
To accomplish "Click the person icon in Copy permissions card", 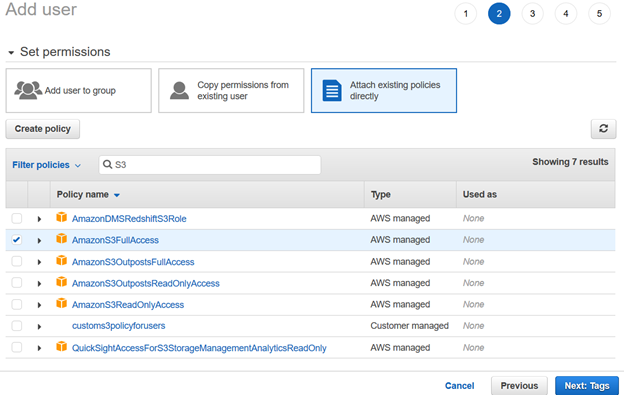I will [x=179, y=91].
